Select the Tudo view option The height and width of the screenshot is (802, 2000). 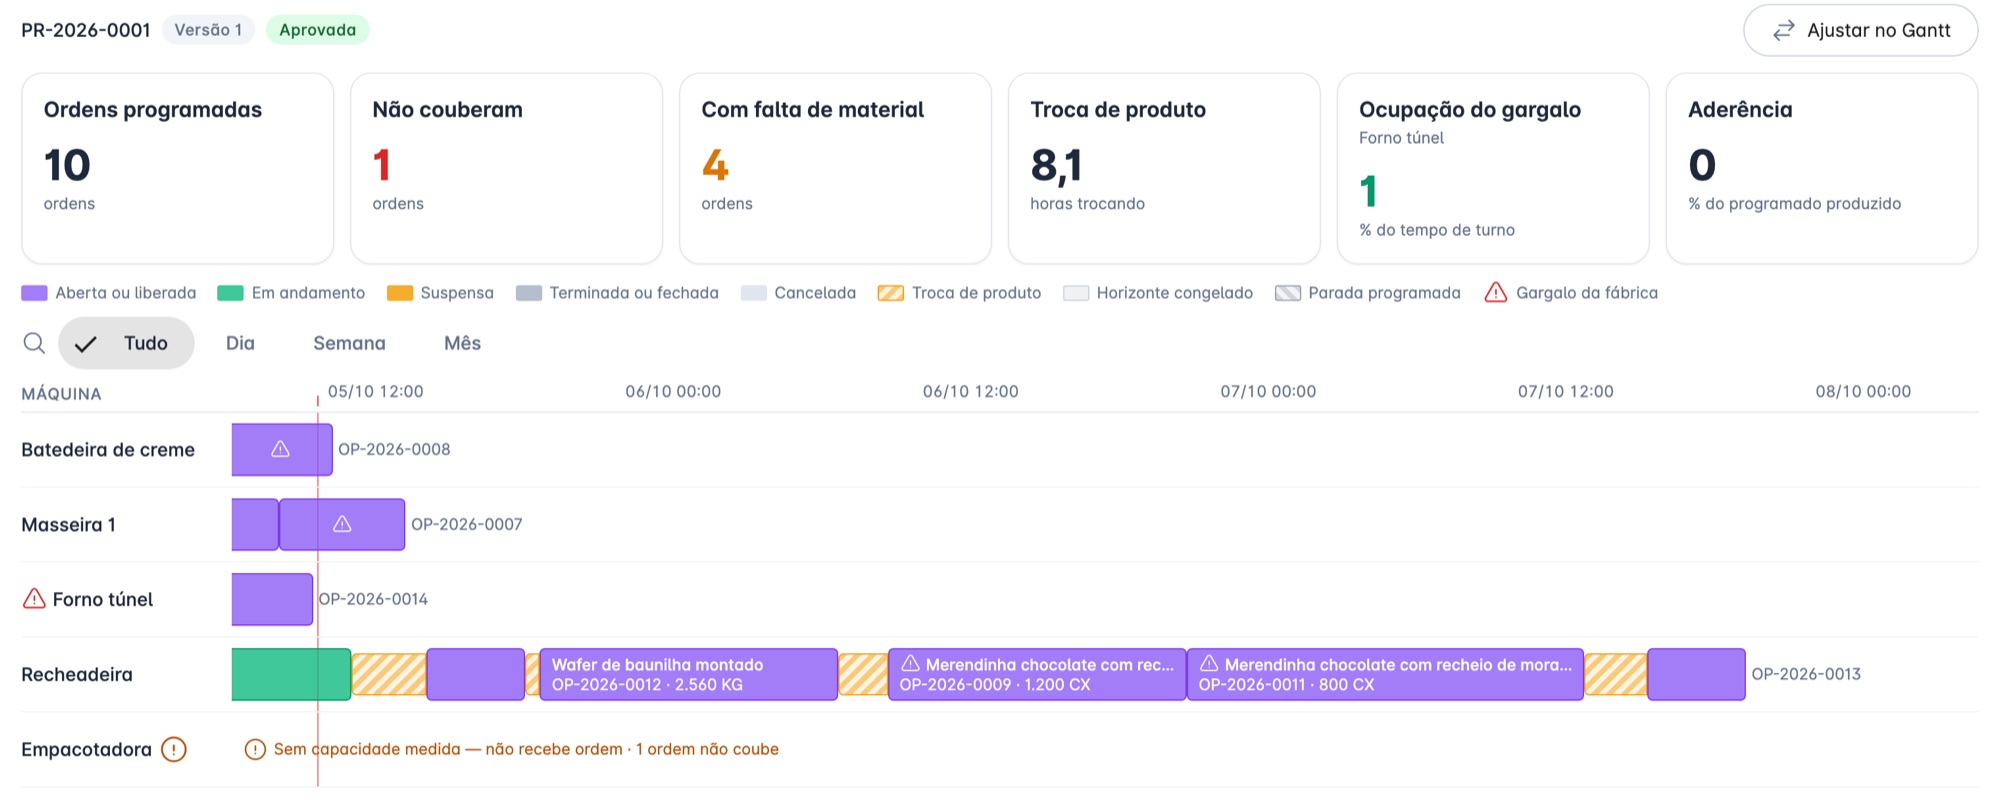(126, 343)
